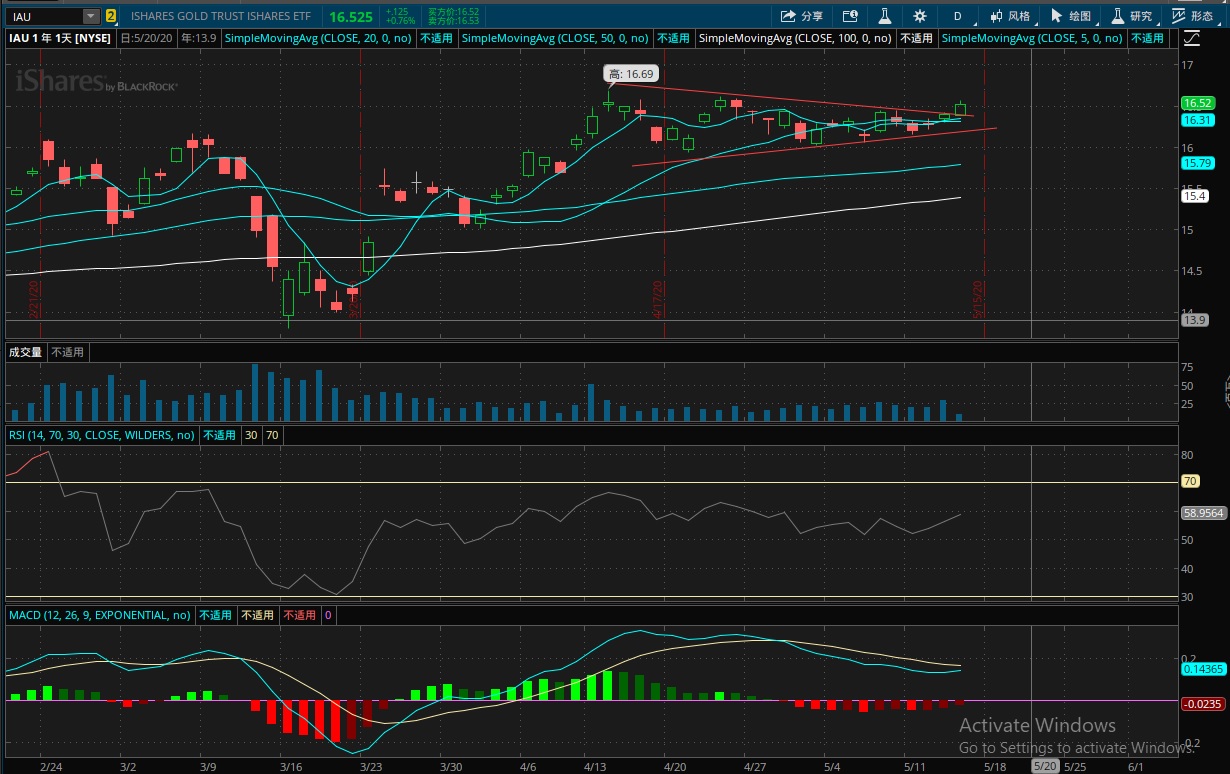Click the 15.79 moving average axis label

point(1197,163)
